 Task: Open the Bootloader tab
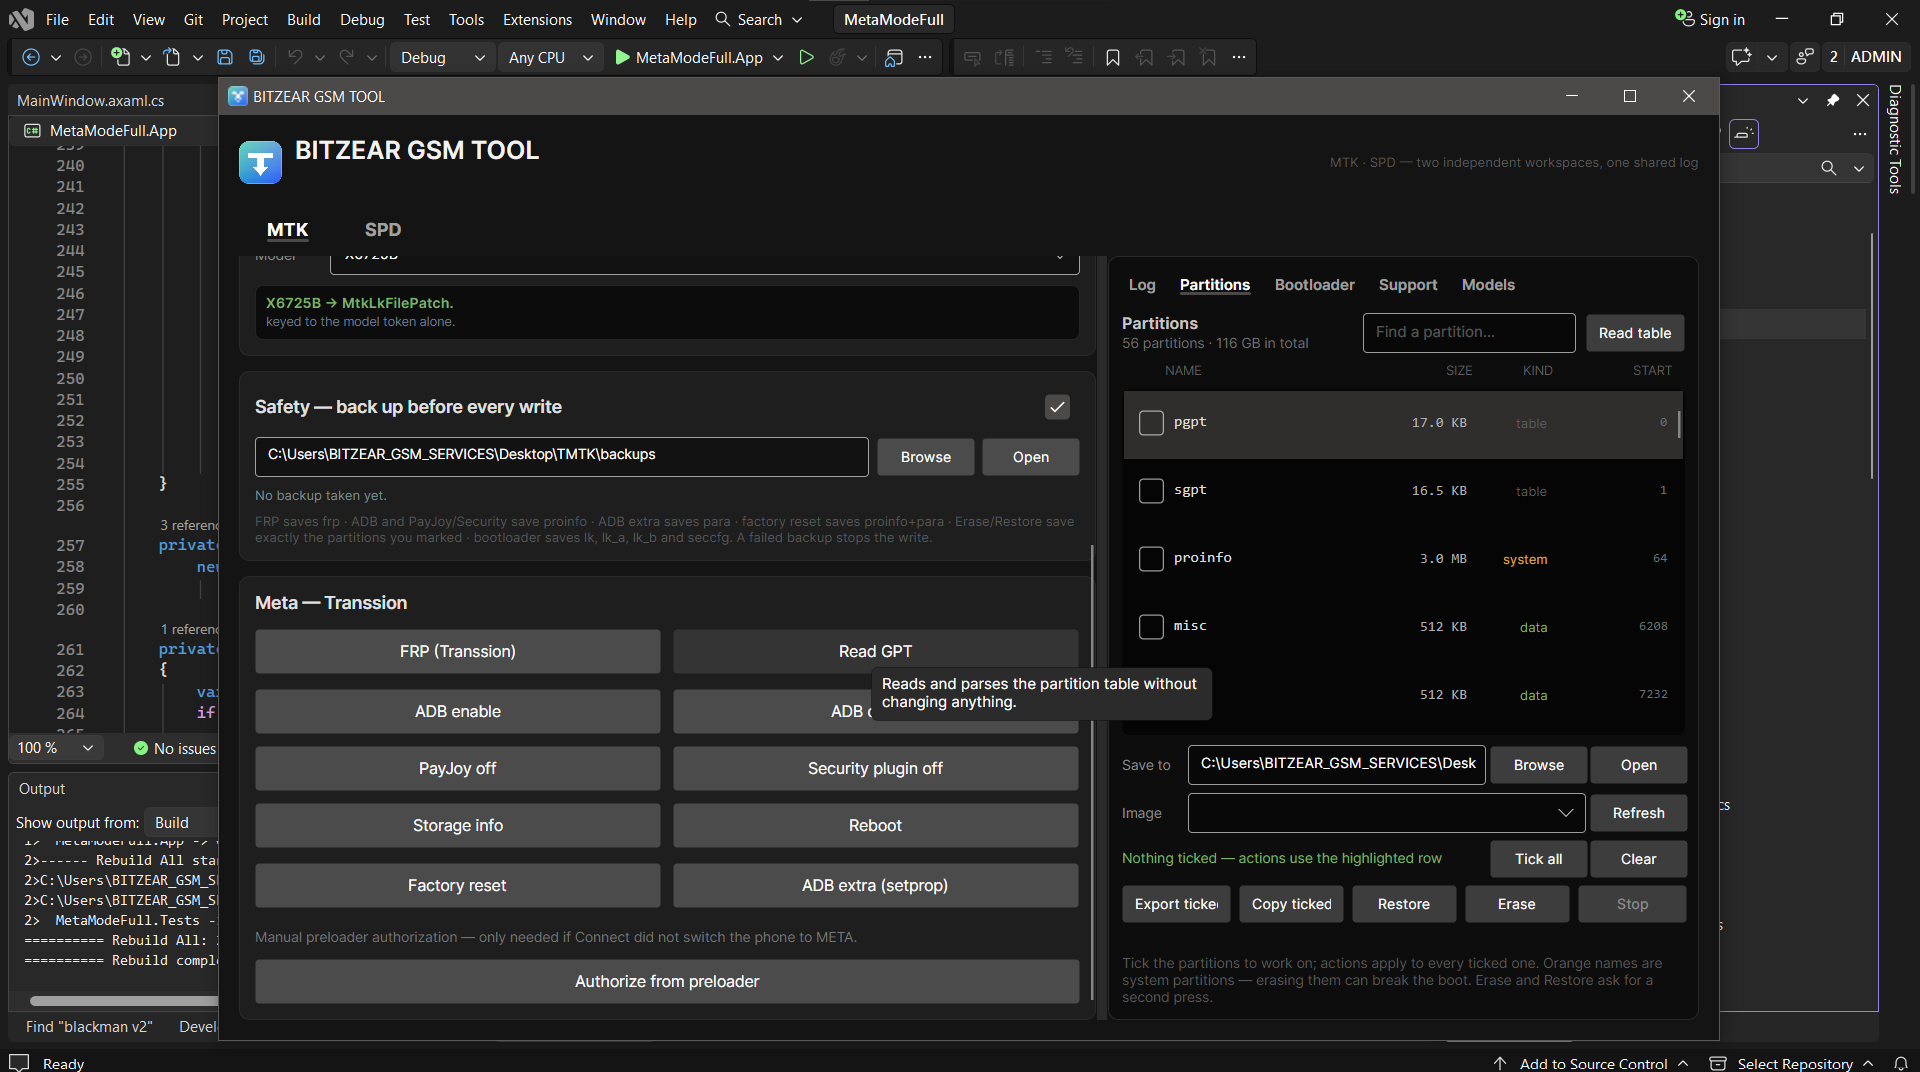(1314, 285)
